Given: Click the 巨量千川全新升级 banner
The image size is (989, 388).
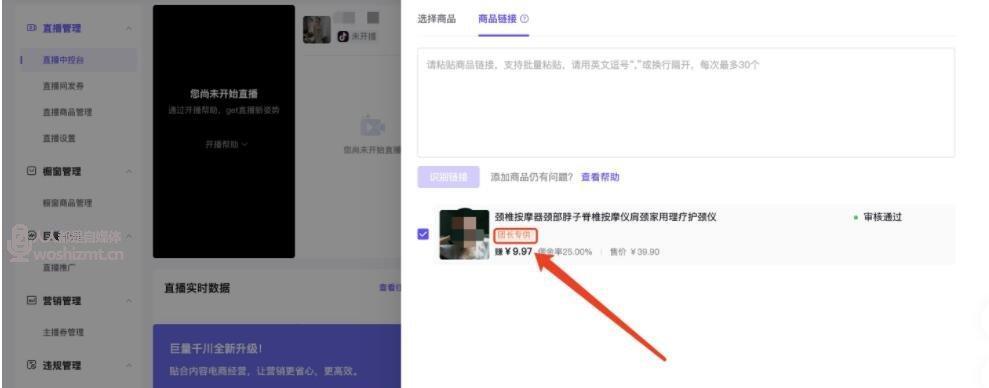Looking at the screenshot, I should [277, 356].
